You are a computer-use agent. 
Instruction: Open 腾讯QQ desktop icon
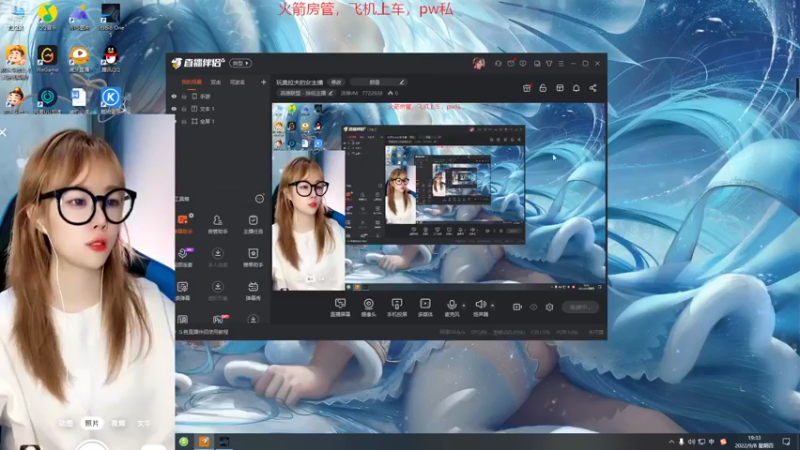pos(111,58)
